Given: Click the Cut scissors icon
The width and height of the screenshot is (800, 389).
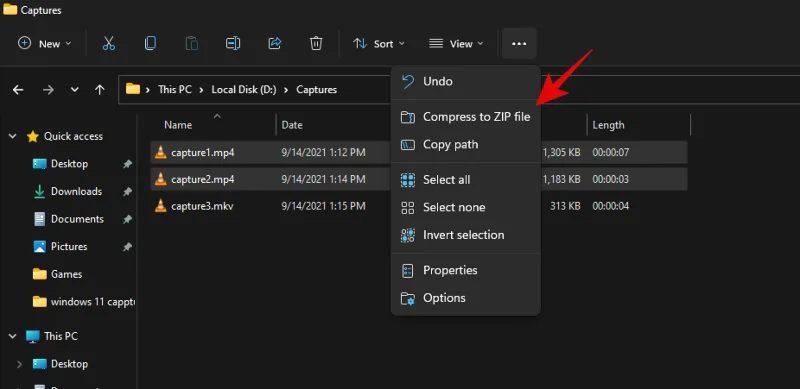Looking at the screenshot, I should click(x=109, y=43).
